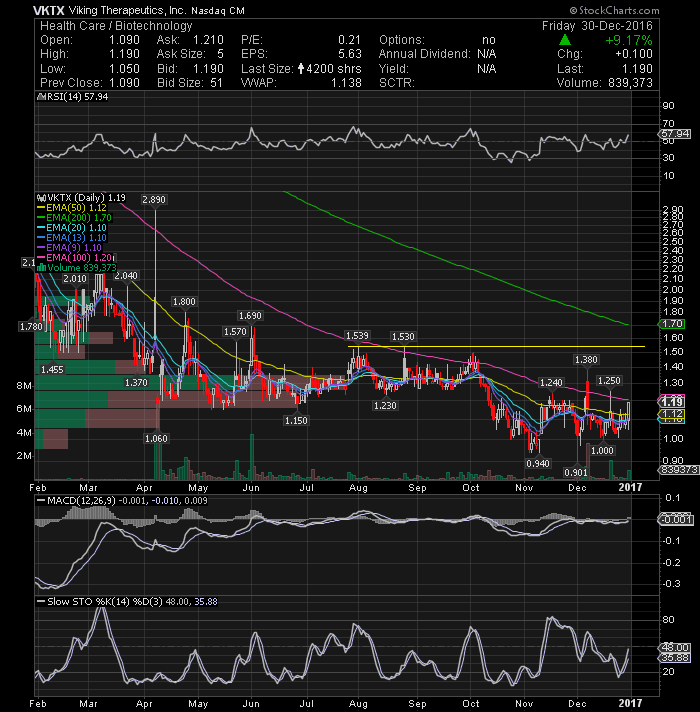700x712 pixels.
Task: Click the Bid Size 51 value
Action: (217, 83)
